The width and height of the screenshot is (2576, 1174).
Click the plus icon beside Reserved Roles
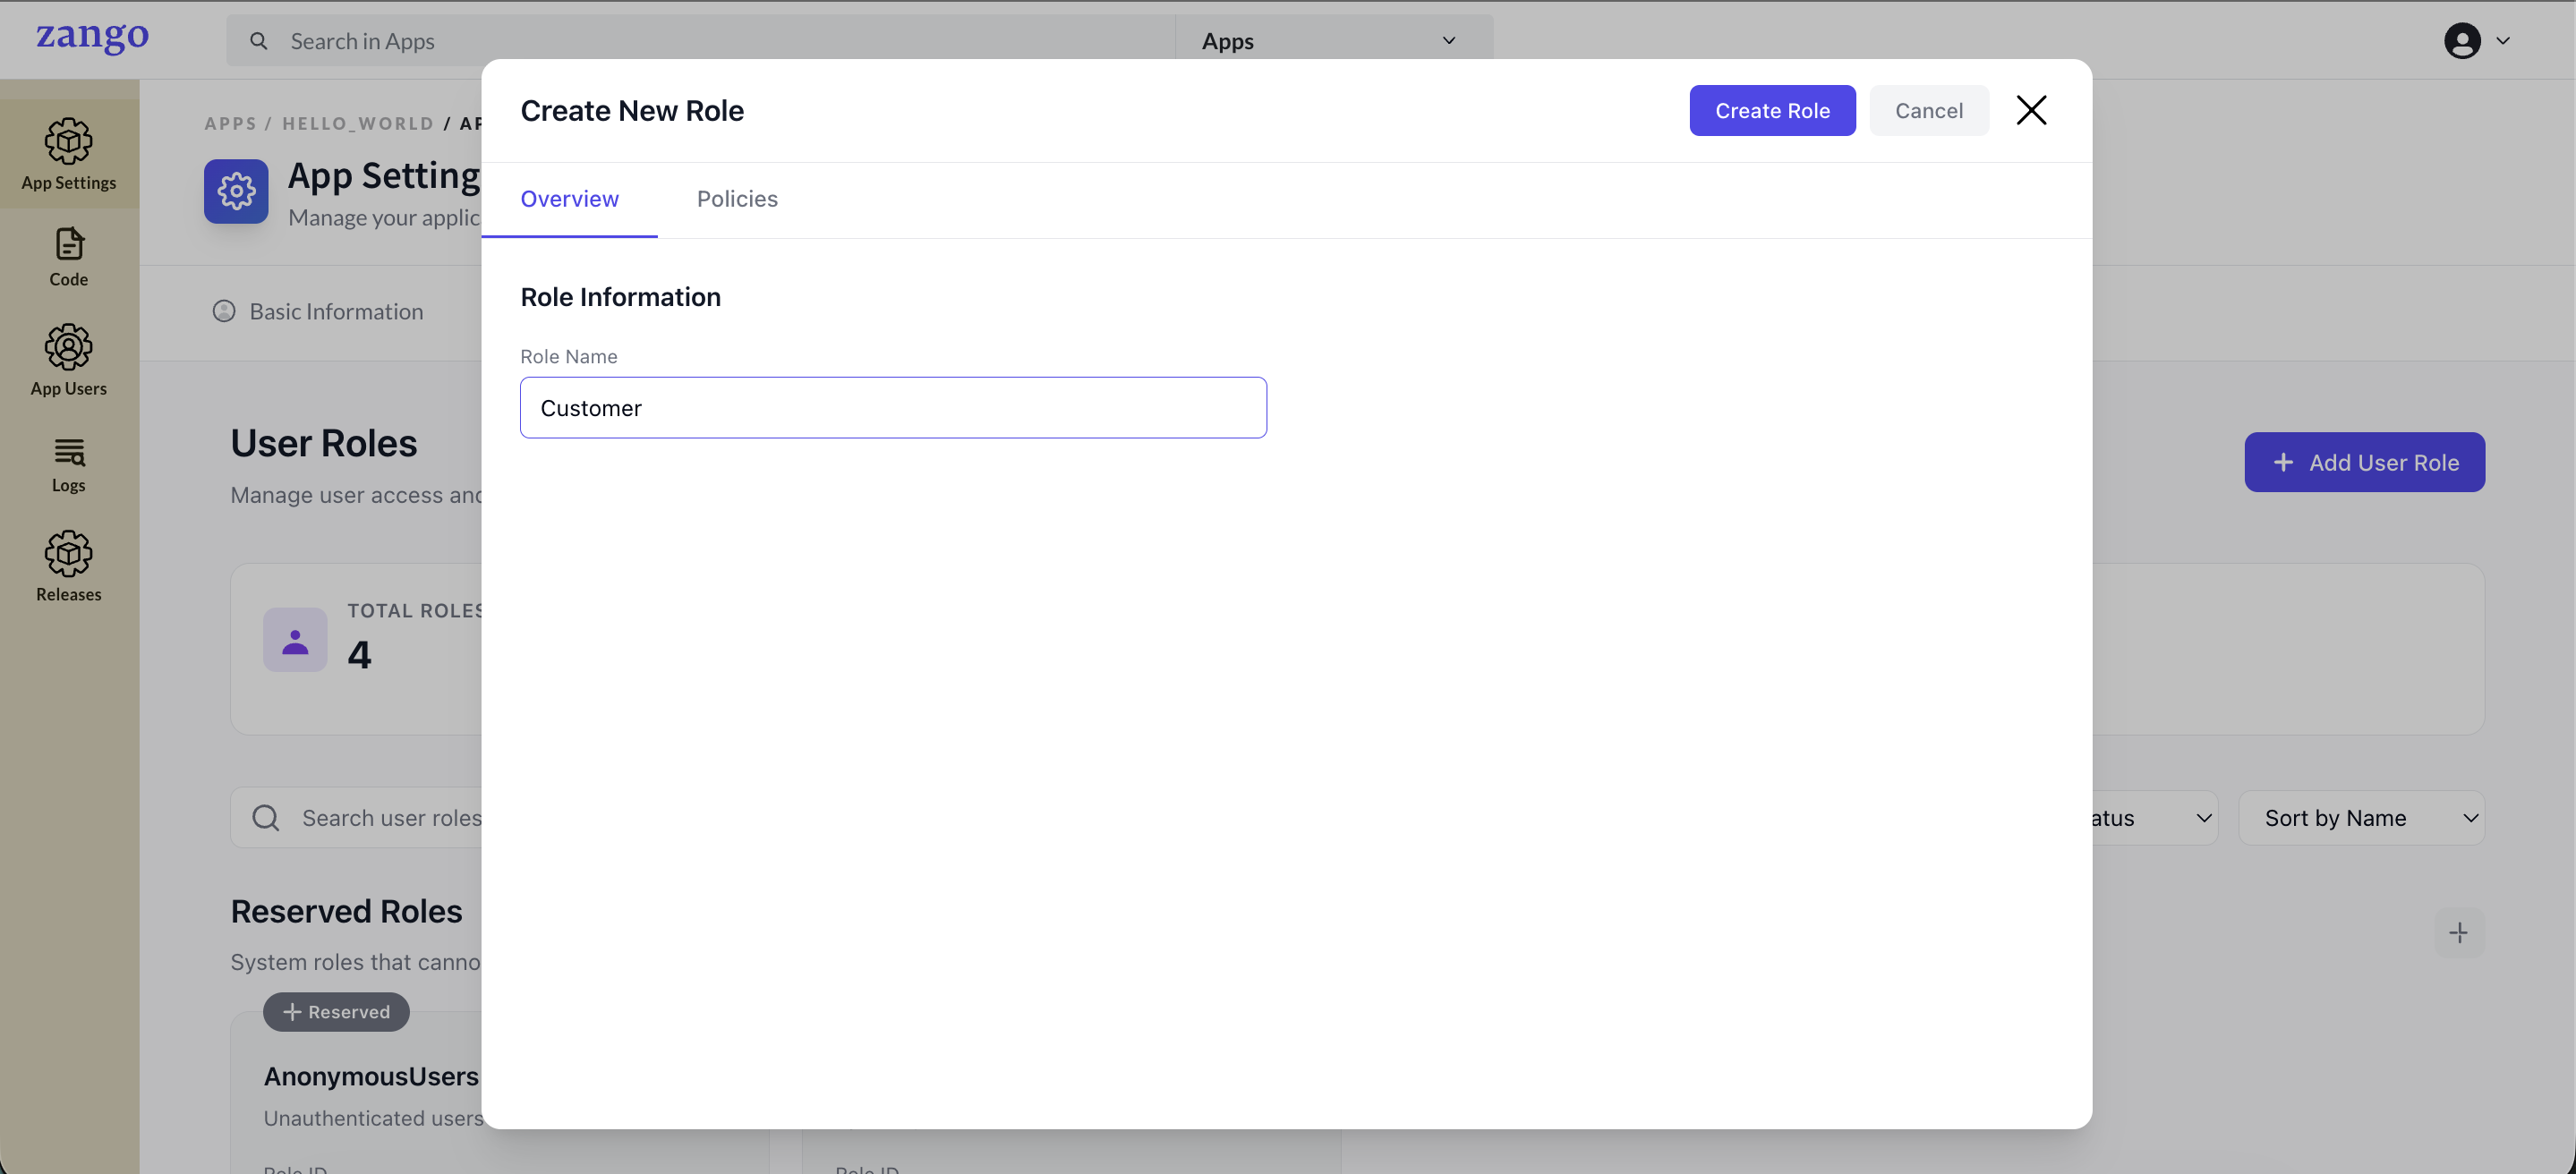point(2459,933)
